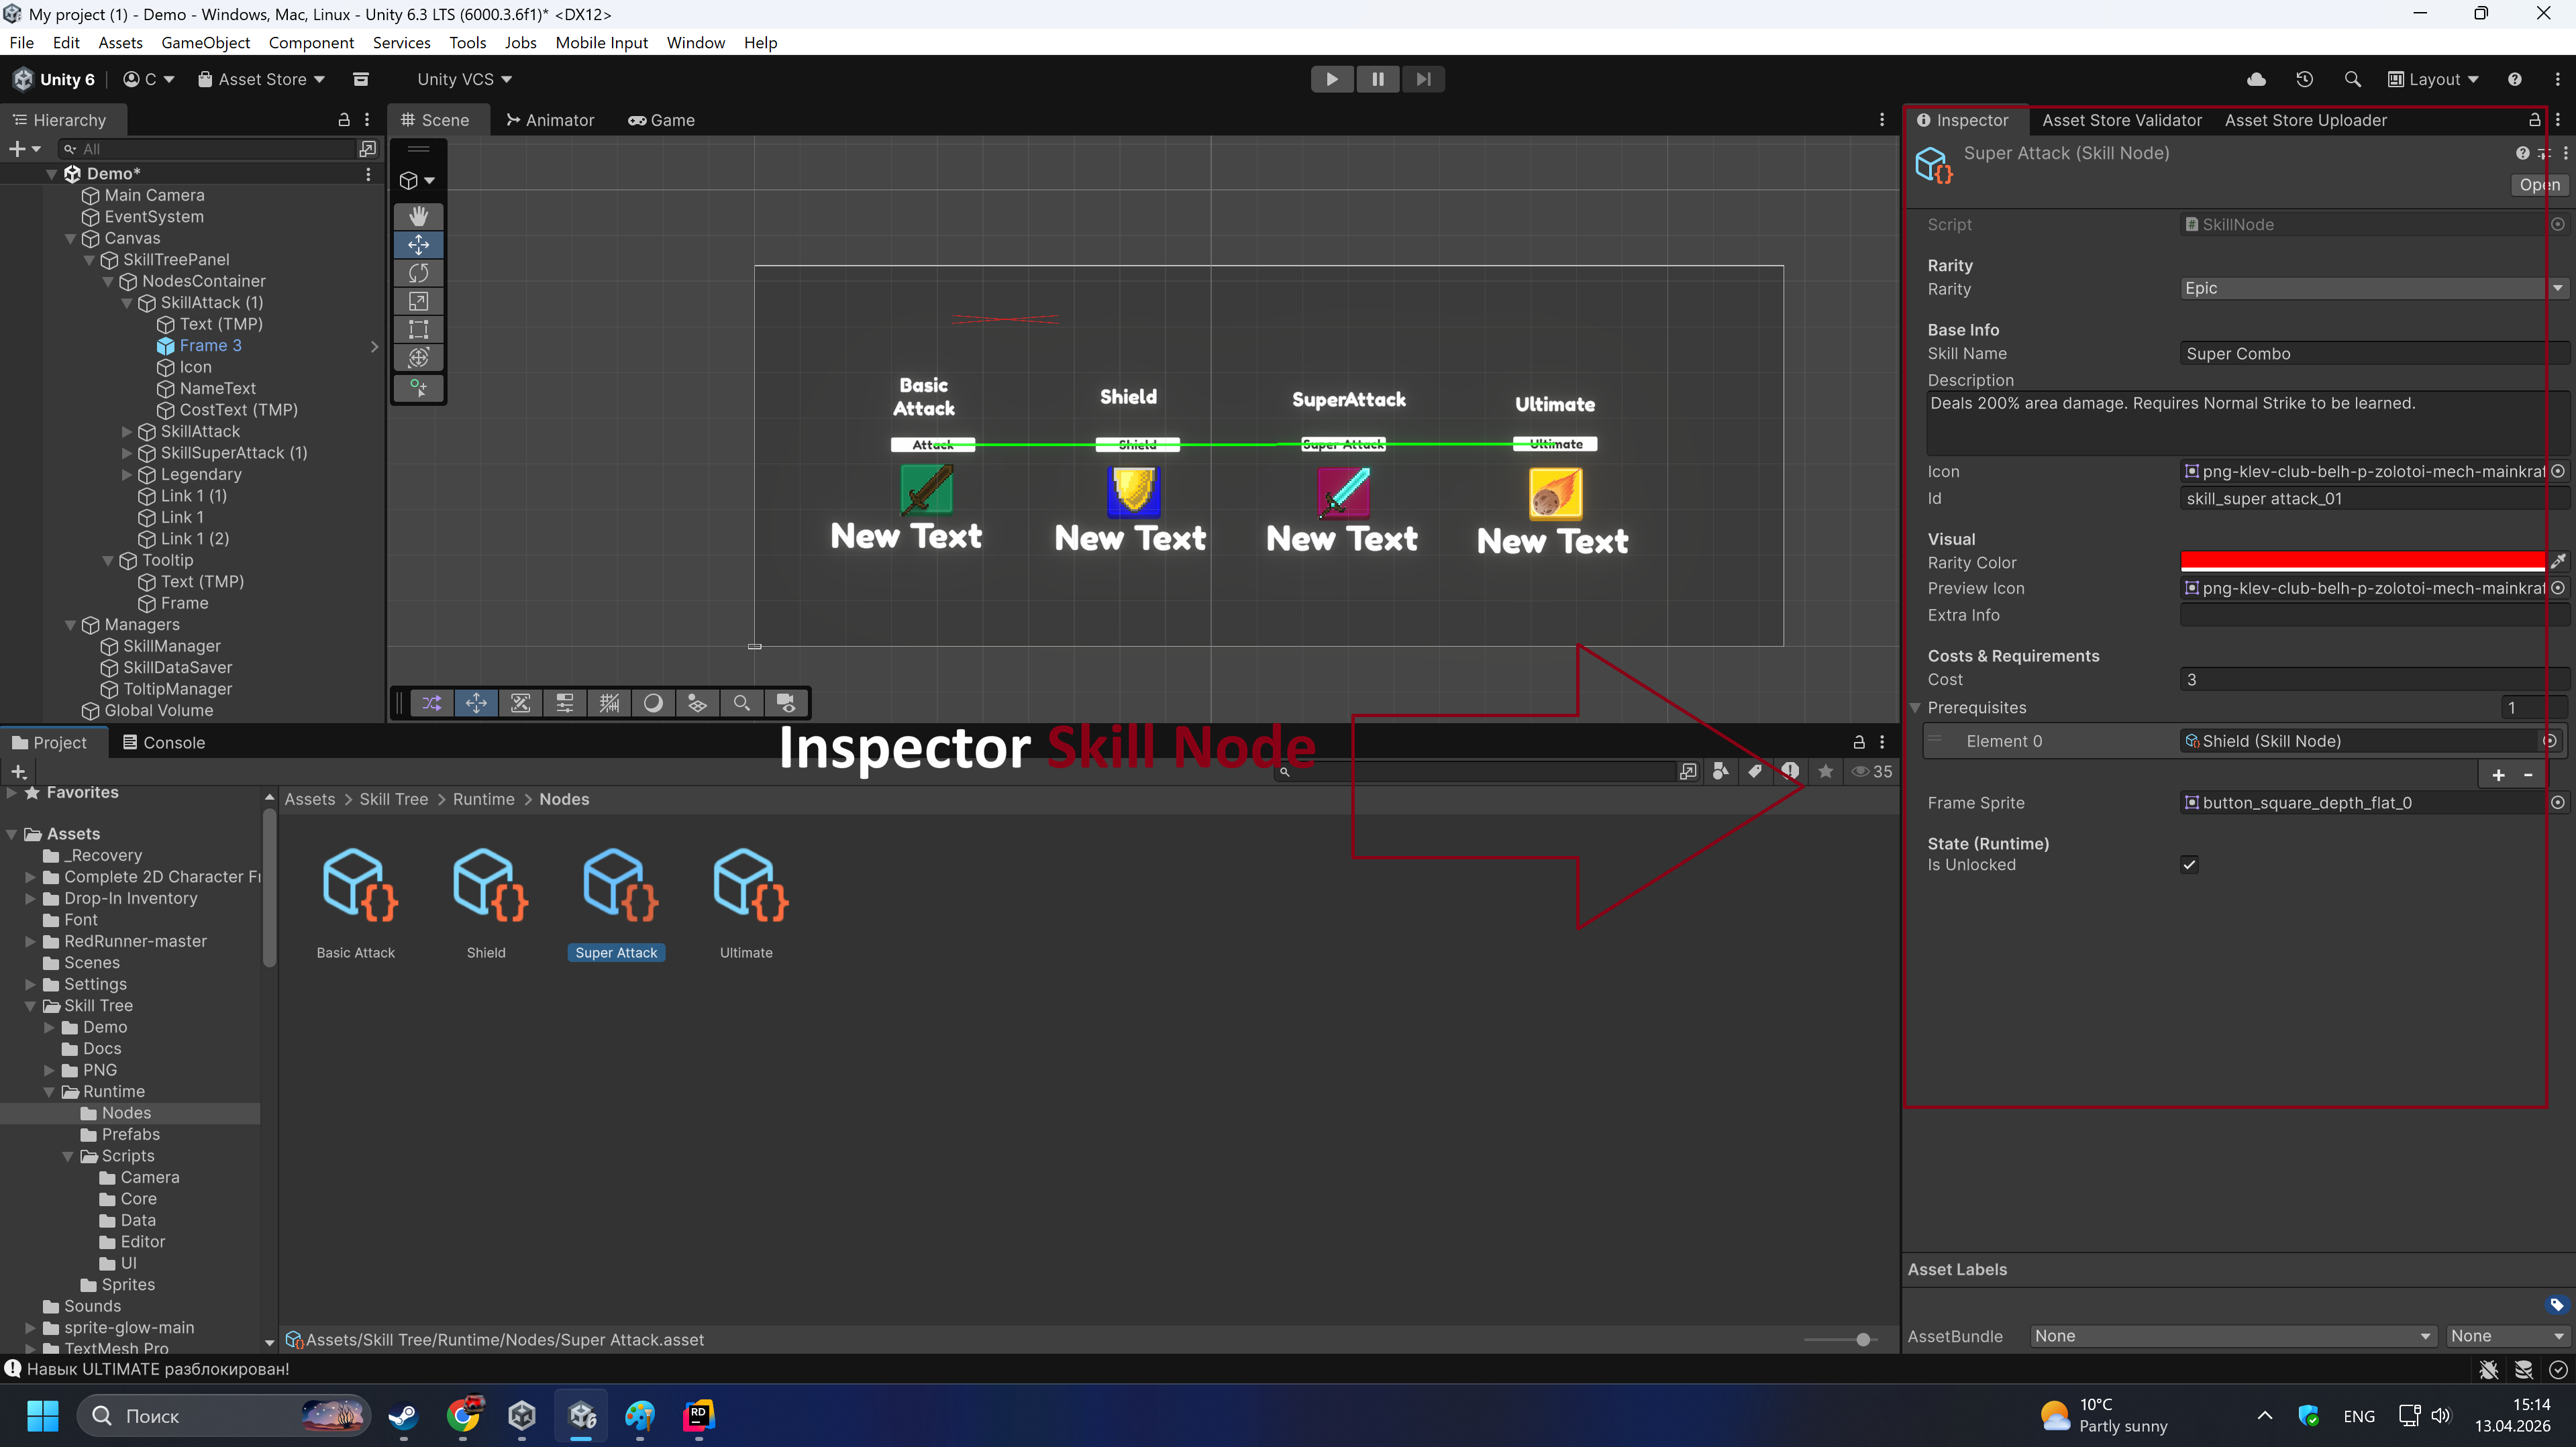Adjust the Project icon size slider

1863,1340
